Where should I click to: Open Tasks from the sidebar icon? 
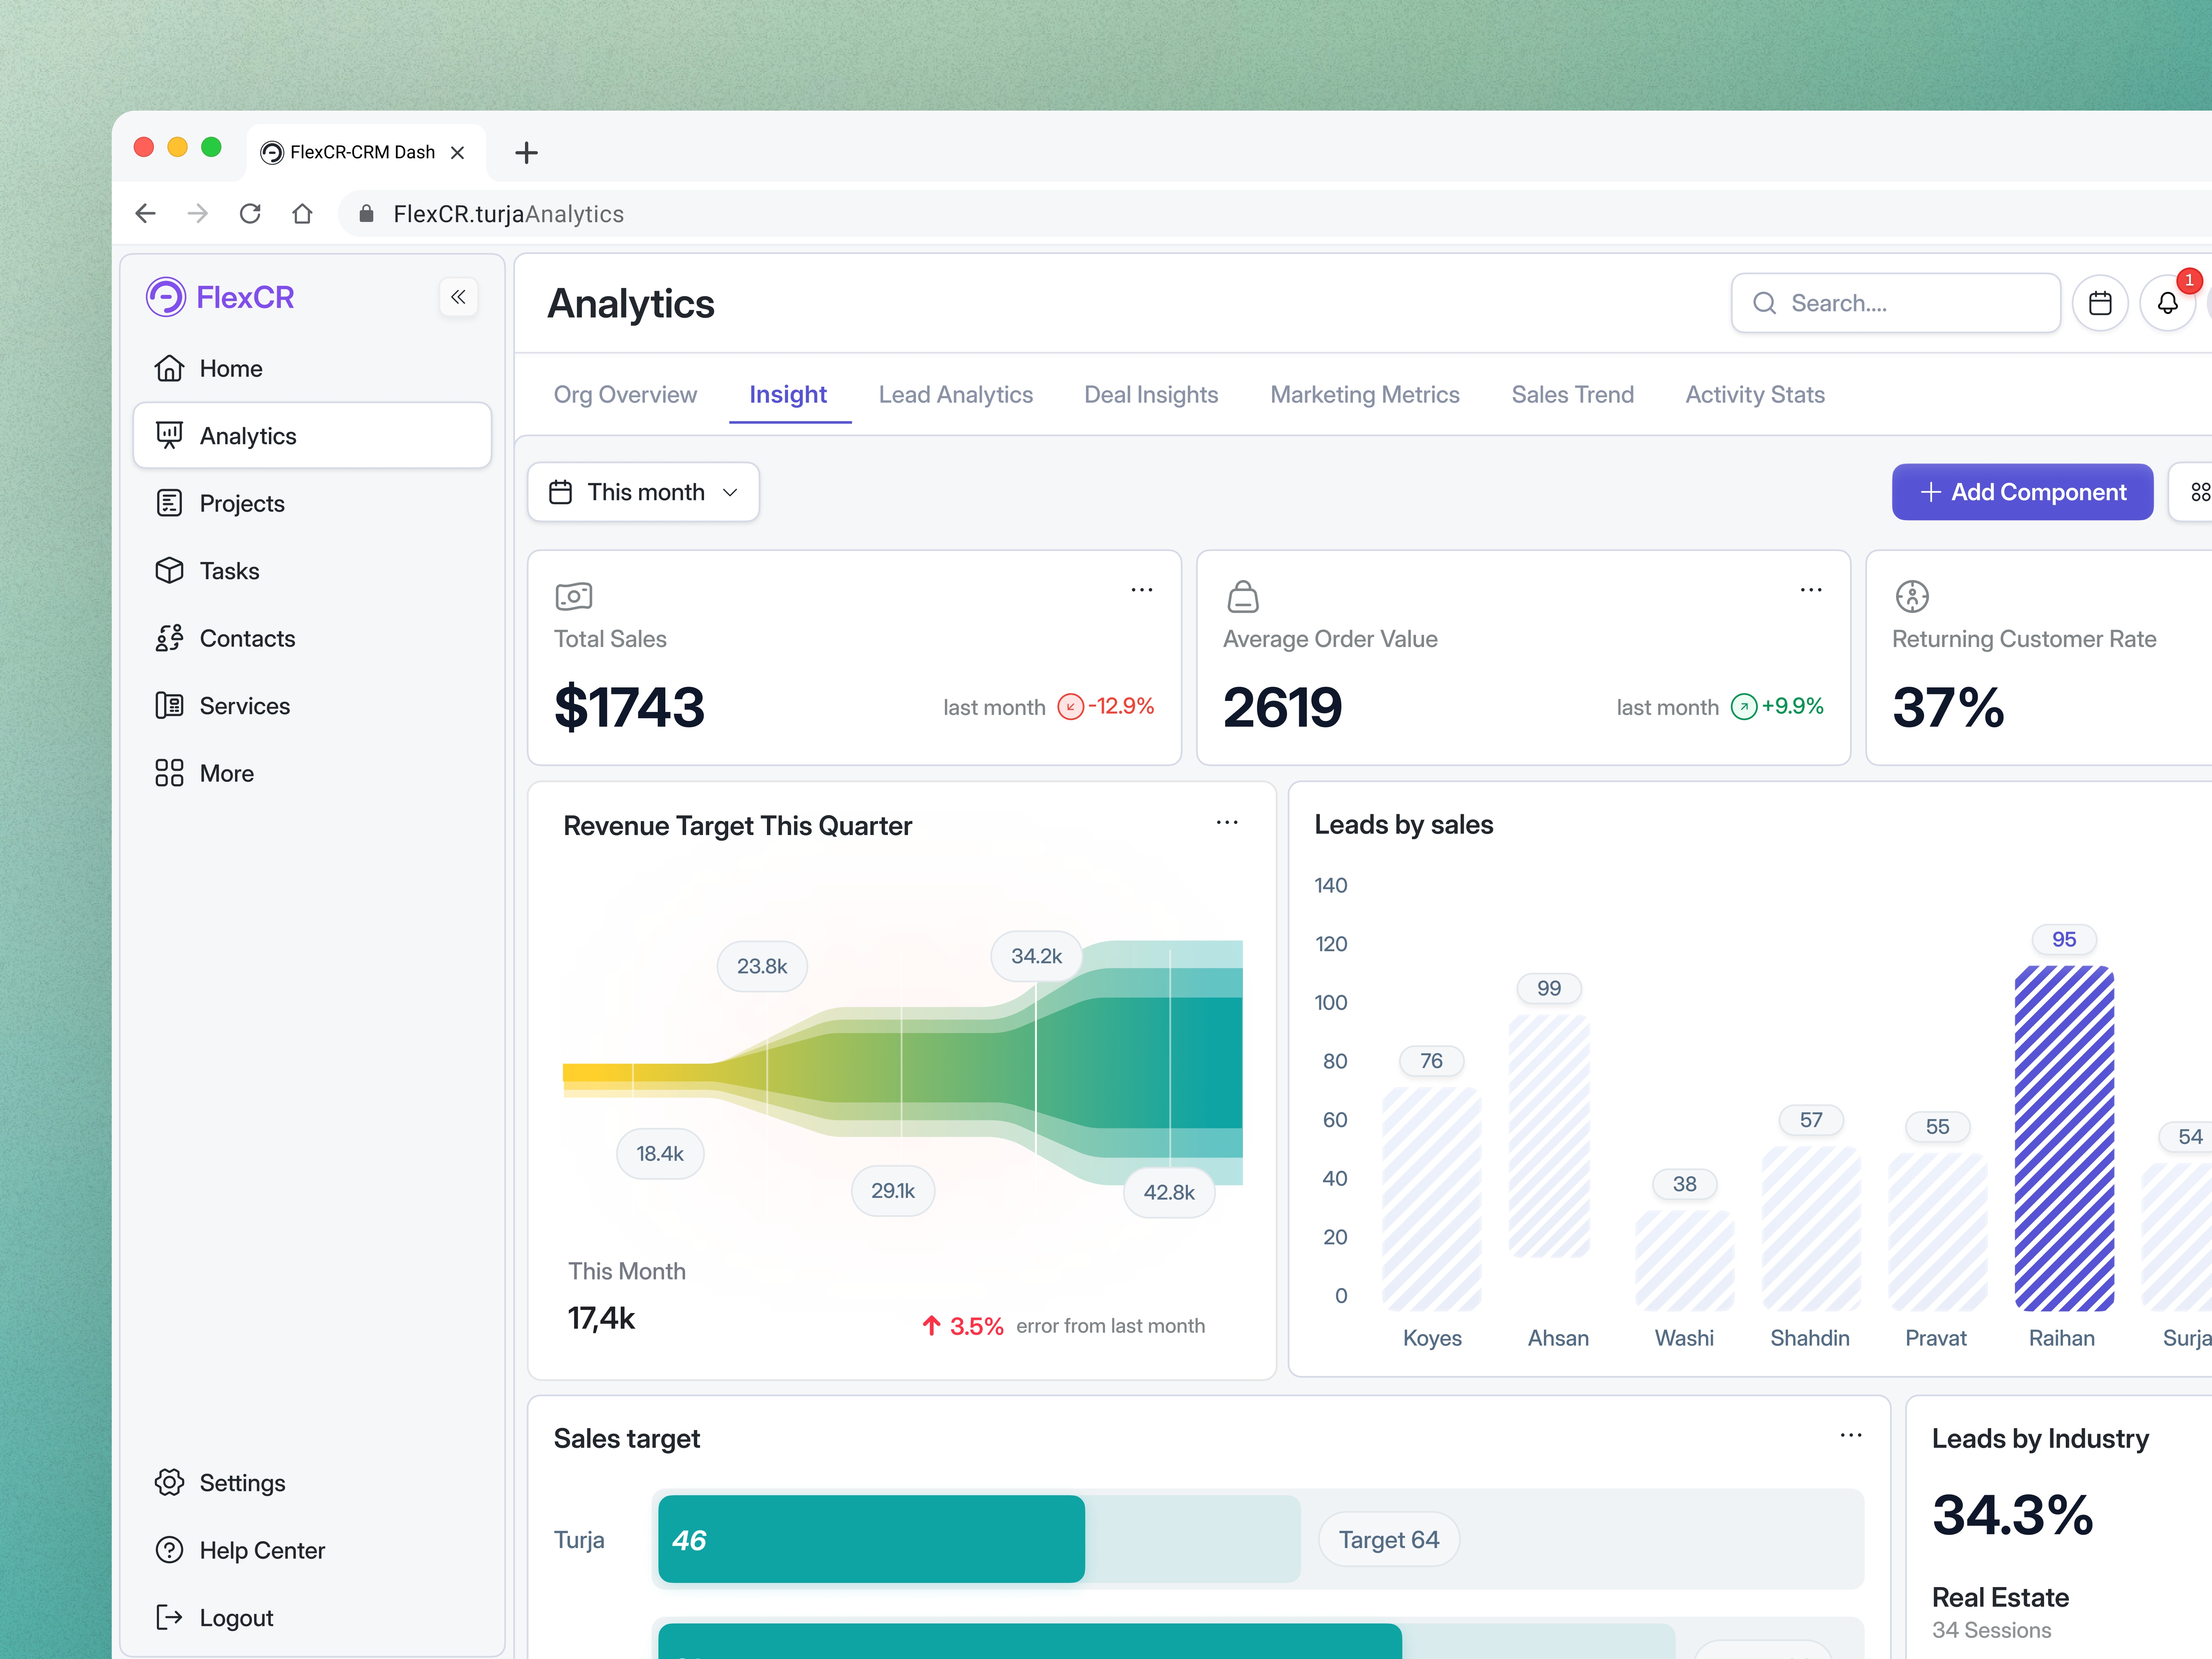pyautogui.click(x=170, y=570)
